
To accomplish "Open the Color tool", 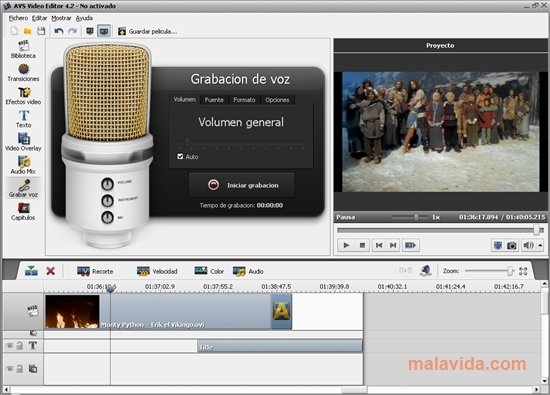I will pyautogui.click(x=209, y=271).
